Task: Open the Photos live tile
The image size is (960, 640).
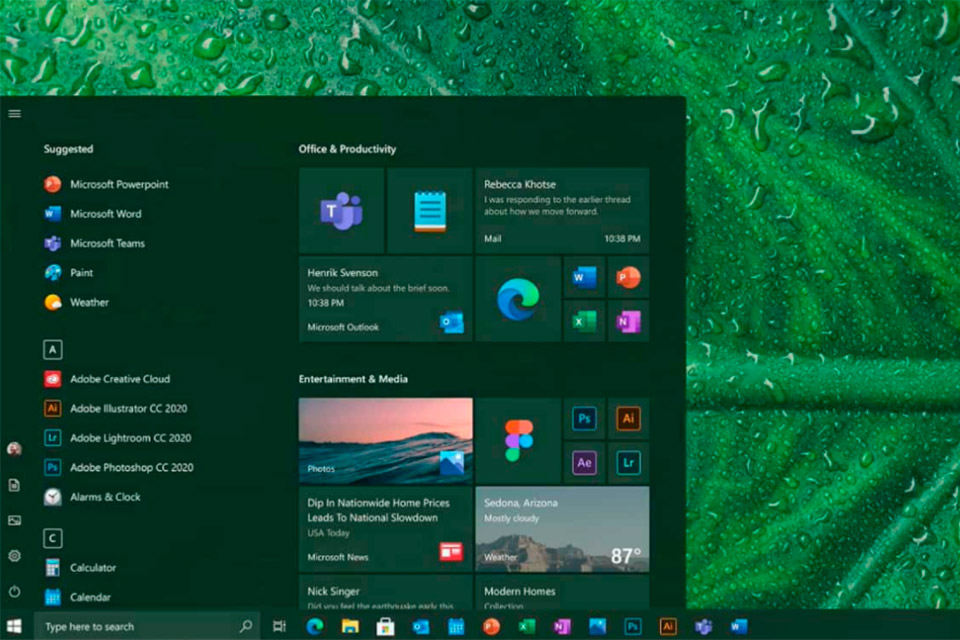Action: tap(386, 440)
